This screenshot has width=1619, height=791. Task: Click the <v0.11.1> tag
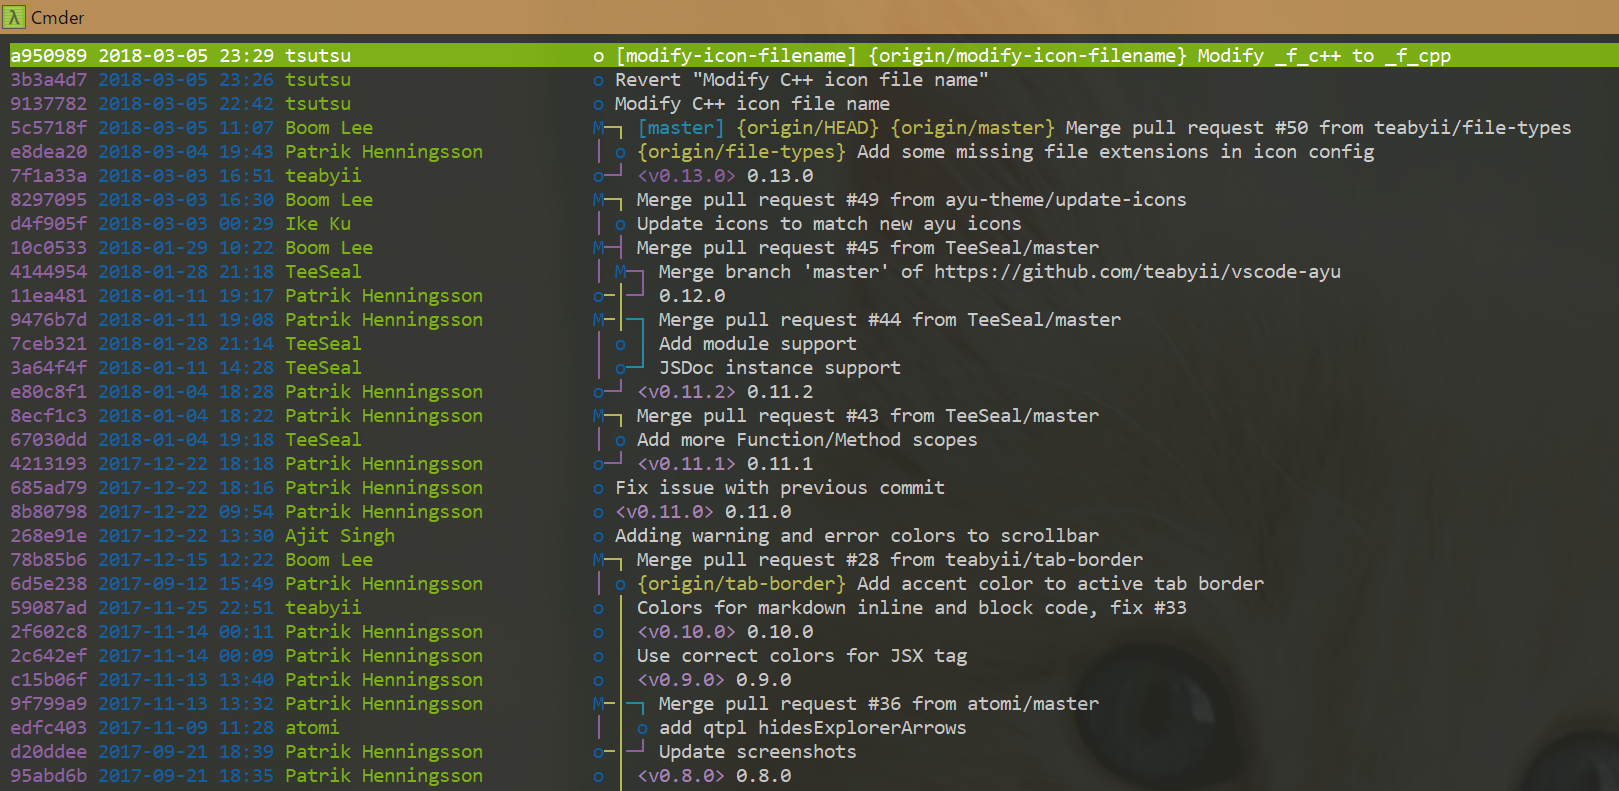point(686,464)
